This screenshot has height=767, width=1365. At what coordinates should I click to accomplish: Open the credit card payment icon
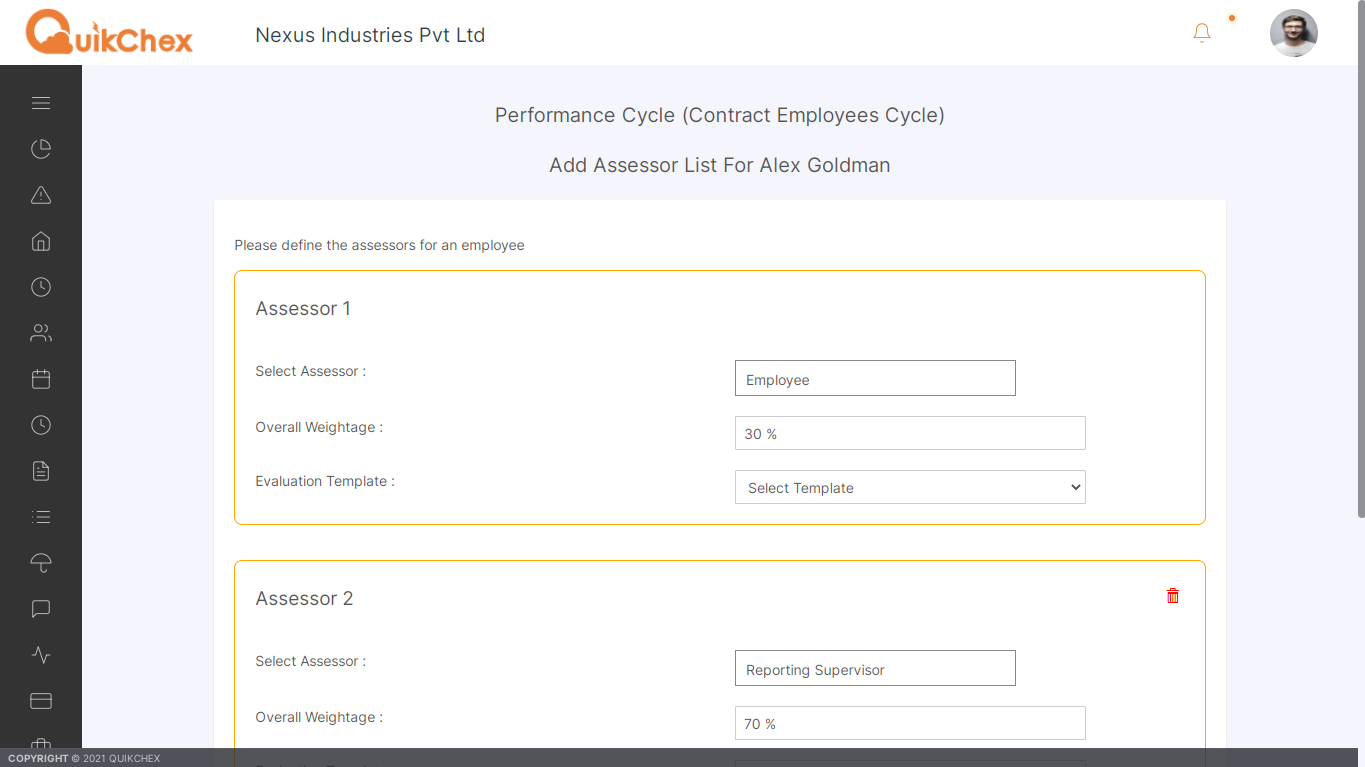coord(41,701)
